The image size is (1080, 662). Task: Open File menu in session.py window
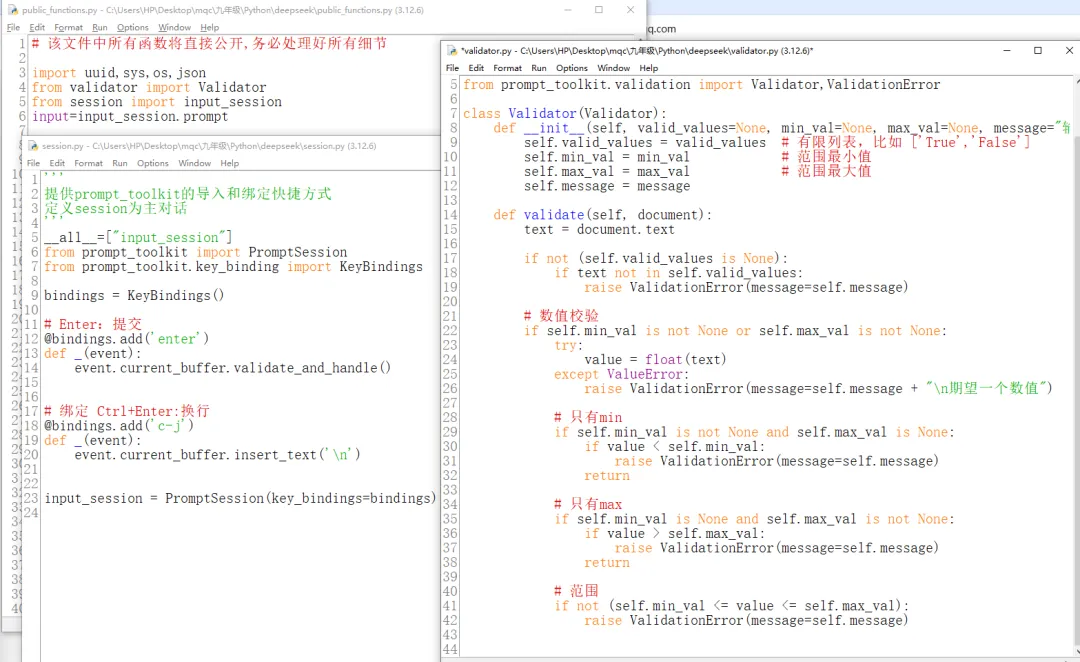[33, 163]
